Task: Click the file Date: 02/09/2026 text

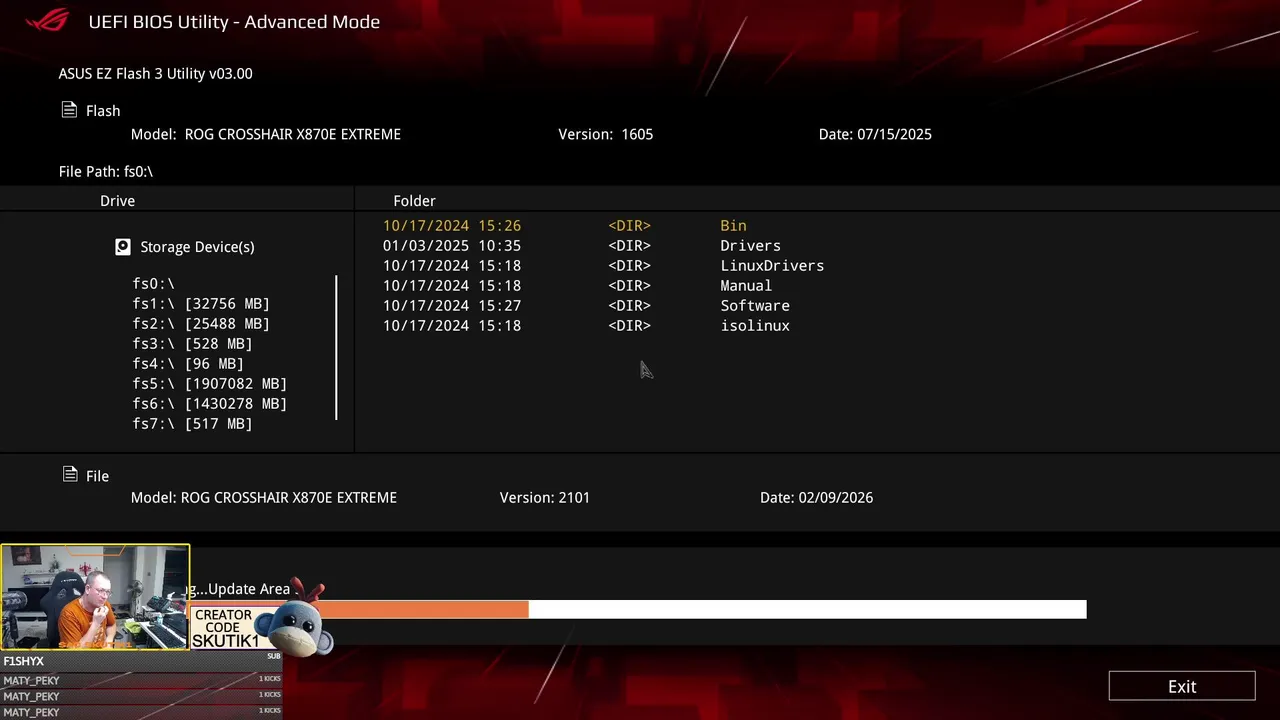Action: click(x=816, y=497)
